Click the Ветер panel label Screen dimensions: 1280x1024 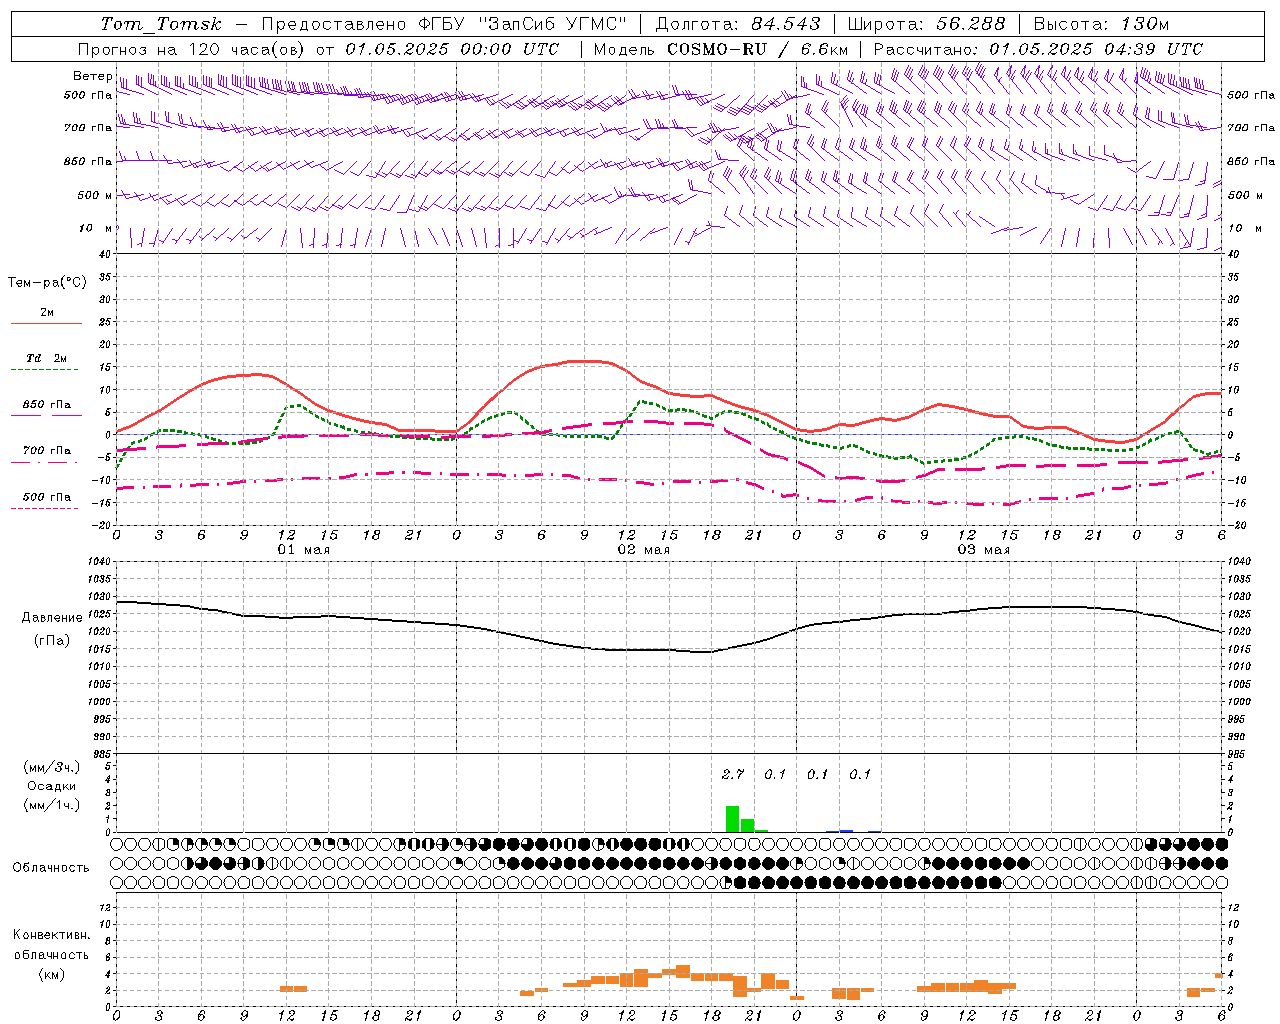[92, 76]
